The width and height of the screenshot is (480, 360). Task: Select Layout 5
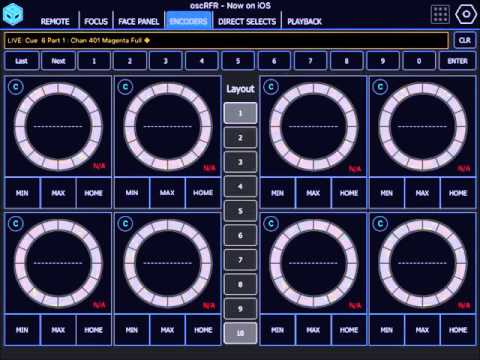pos(240,211)
